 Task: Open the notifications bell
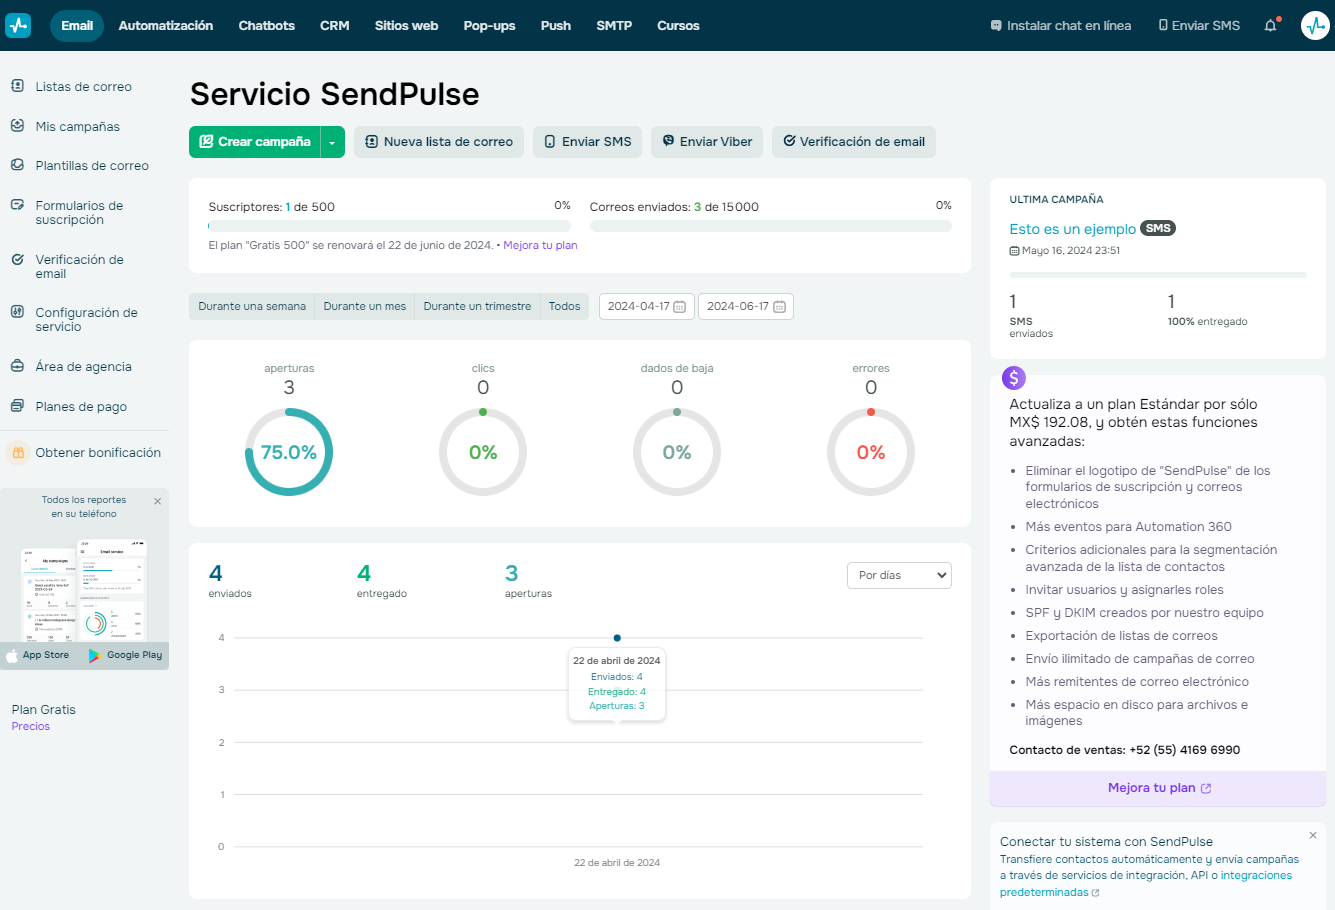pos(1270,26)
